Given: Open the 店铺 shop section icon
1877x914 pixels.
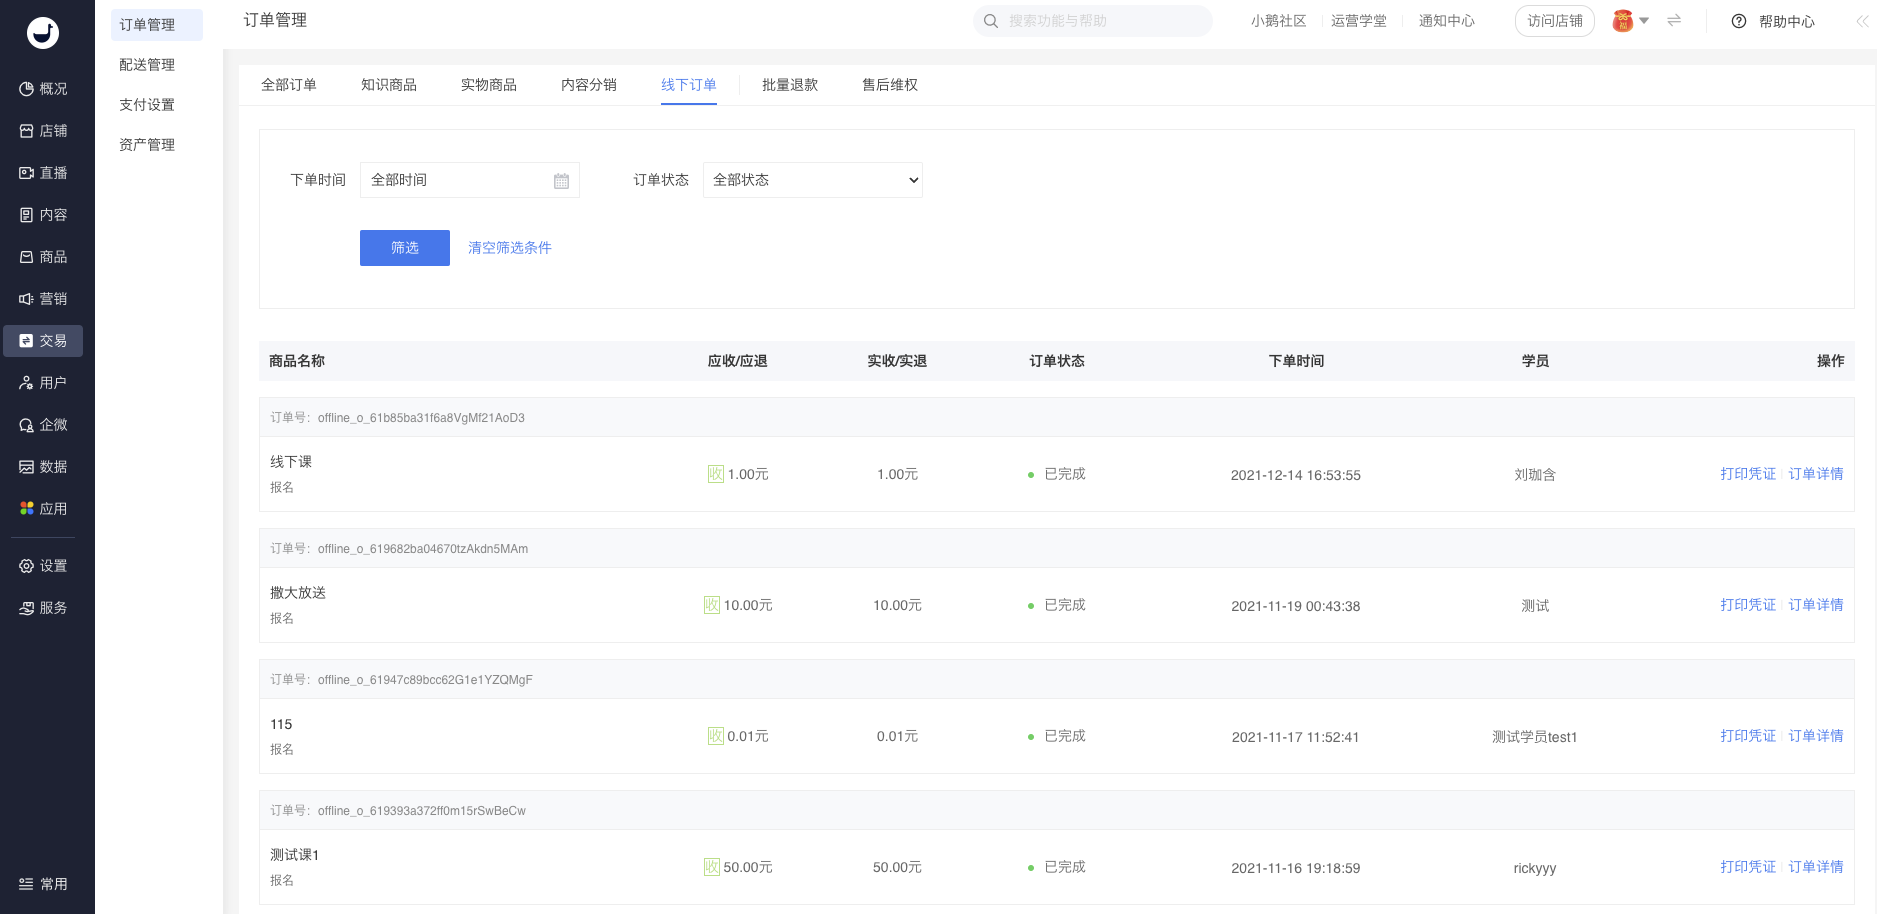Looking at the screenshot, I should [26, 131].
